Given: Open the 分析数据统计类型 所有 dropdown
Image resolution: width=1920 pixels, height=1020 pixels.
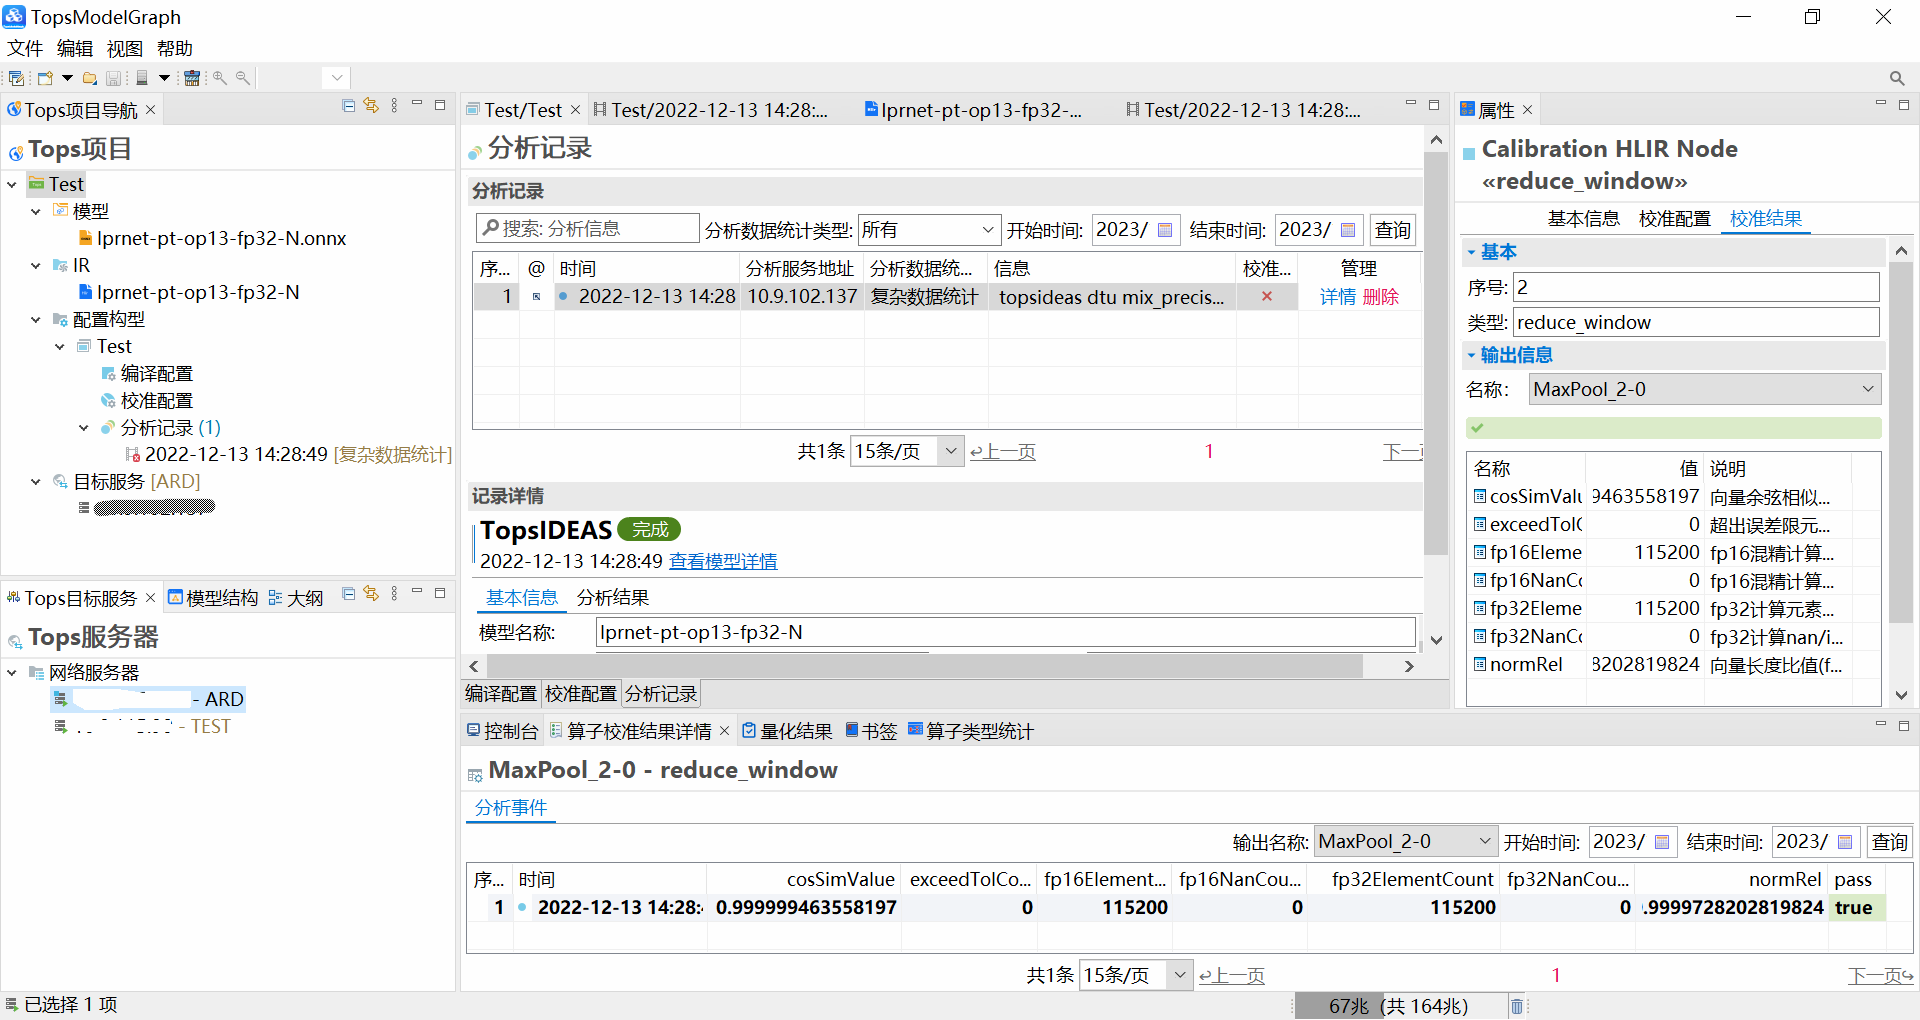Looking at the screenshot, I should pyautogui.click(x=928, y=230).
